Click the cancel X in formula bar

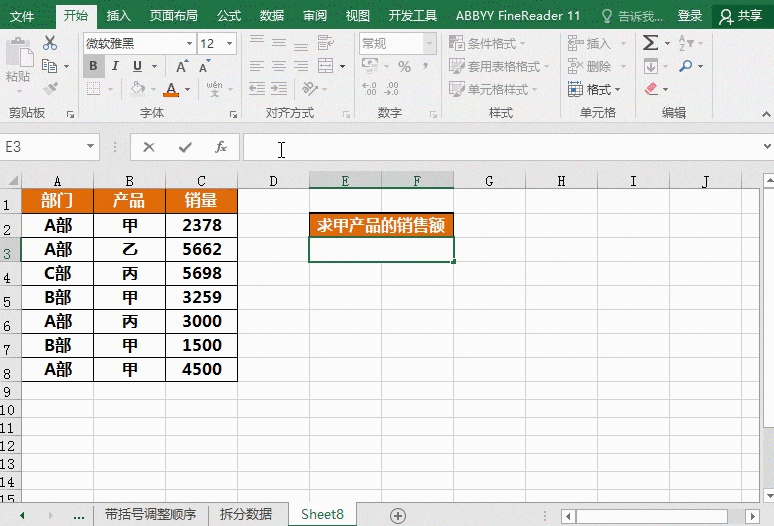149,147
